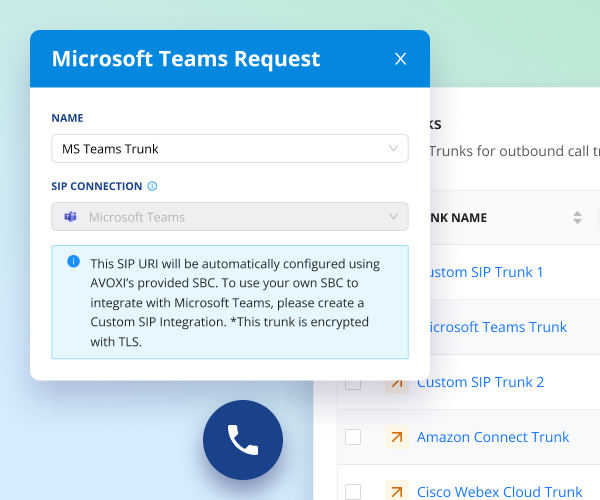Click the blue phone call button
The width and height of the screenshot is (600, 500).
coord(243,439)
